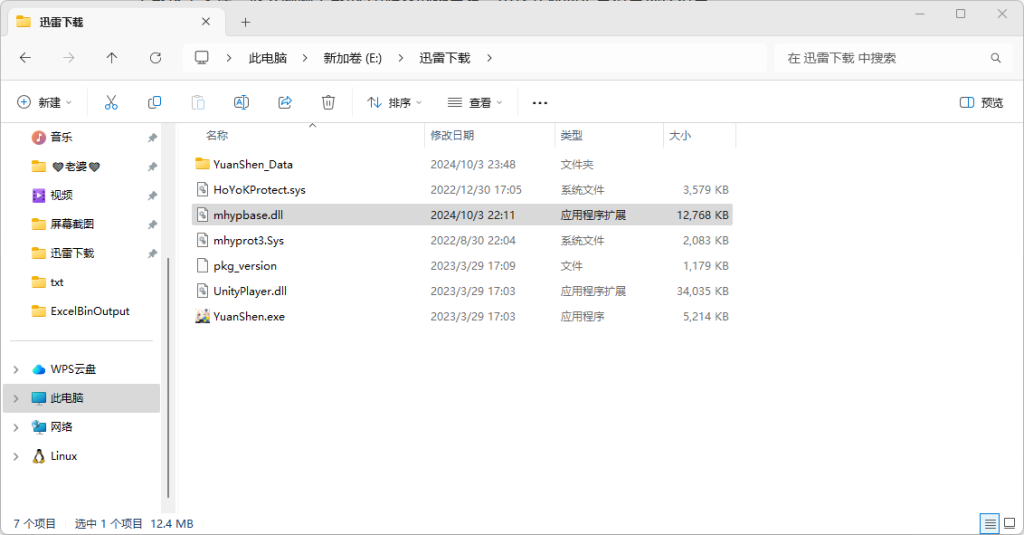Open the 排序 sort dropdown
The height and width of the screenshot is (535, 1024).
tap(394, 103)
